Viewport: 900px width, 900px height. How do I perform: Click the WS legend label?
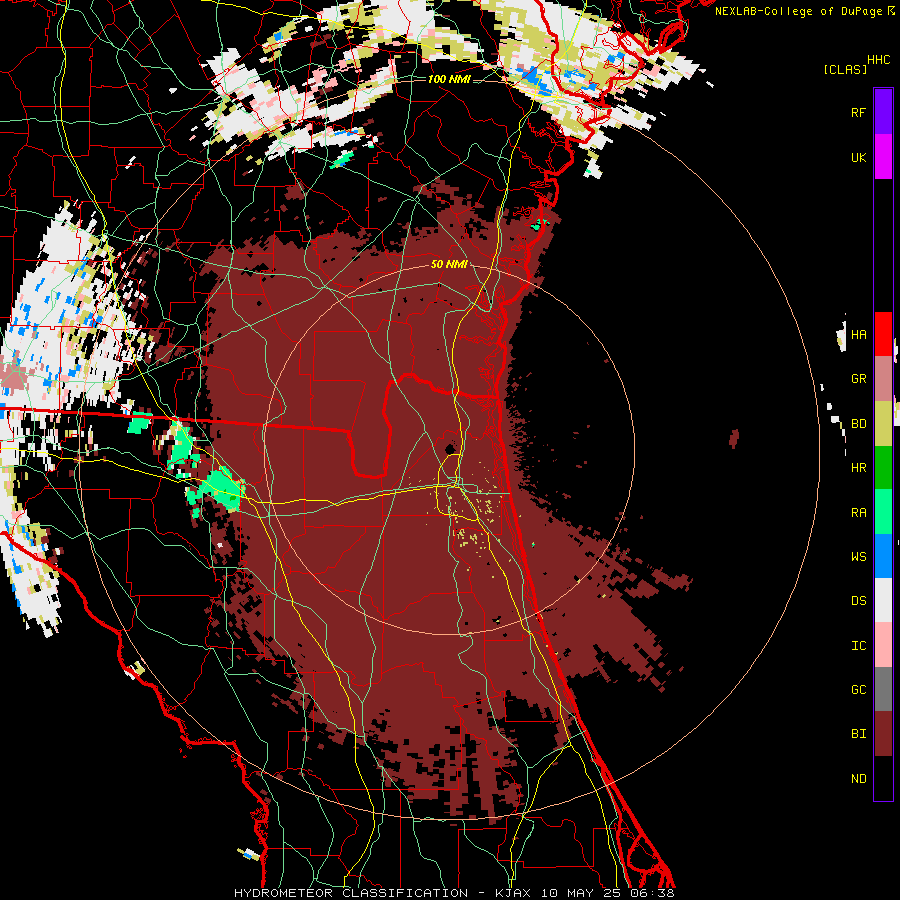pos(858,557)
